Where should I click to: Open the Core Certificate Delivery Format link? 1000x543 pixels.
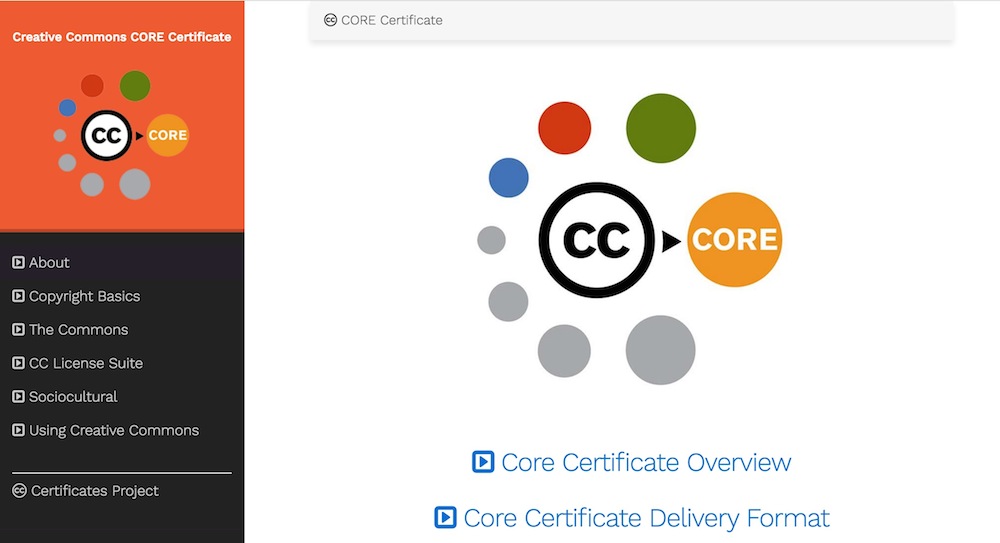point(646,518)
